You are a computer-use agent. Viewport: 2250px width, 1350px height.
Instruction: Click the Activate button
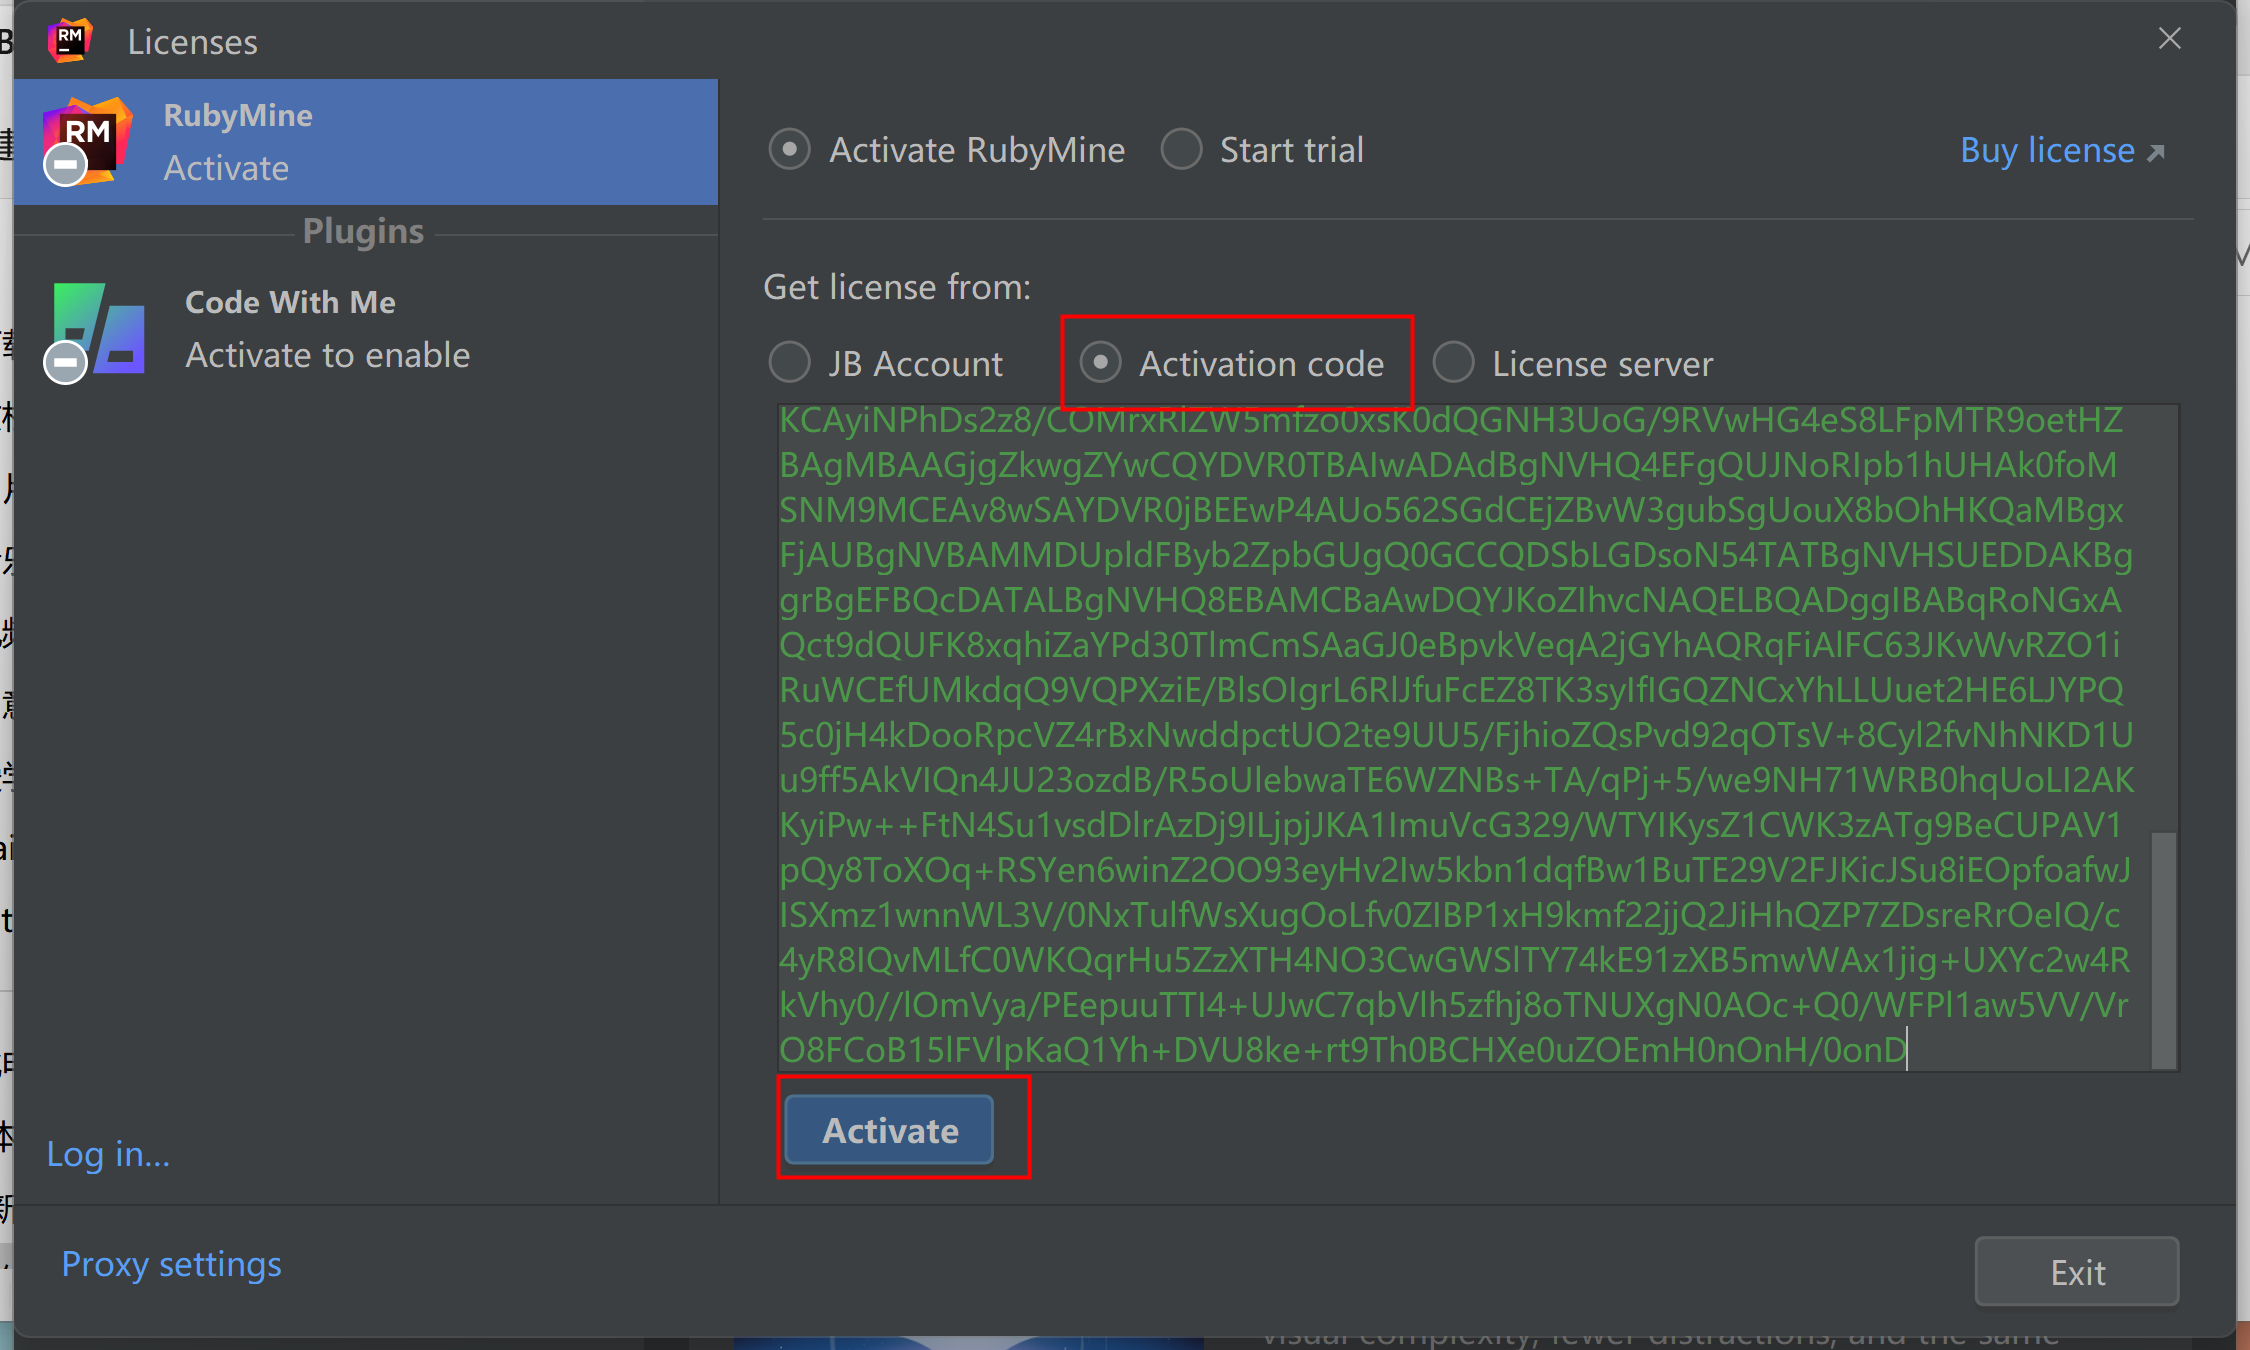coord(892,1130)
